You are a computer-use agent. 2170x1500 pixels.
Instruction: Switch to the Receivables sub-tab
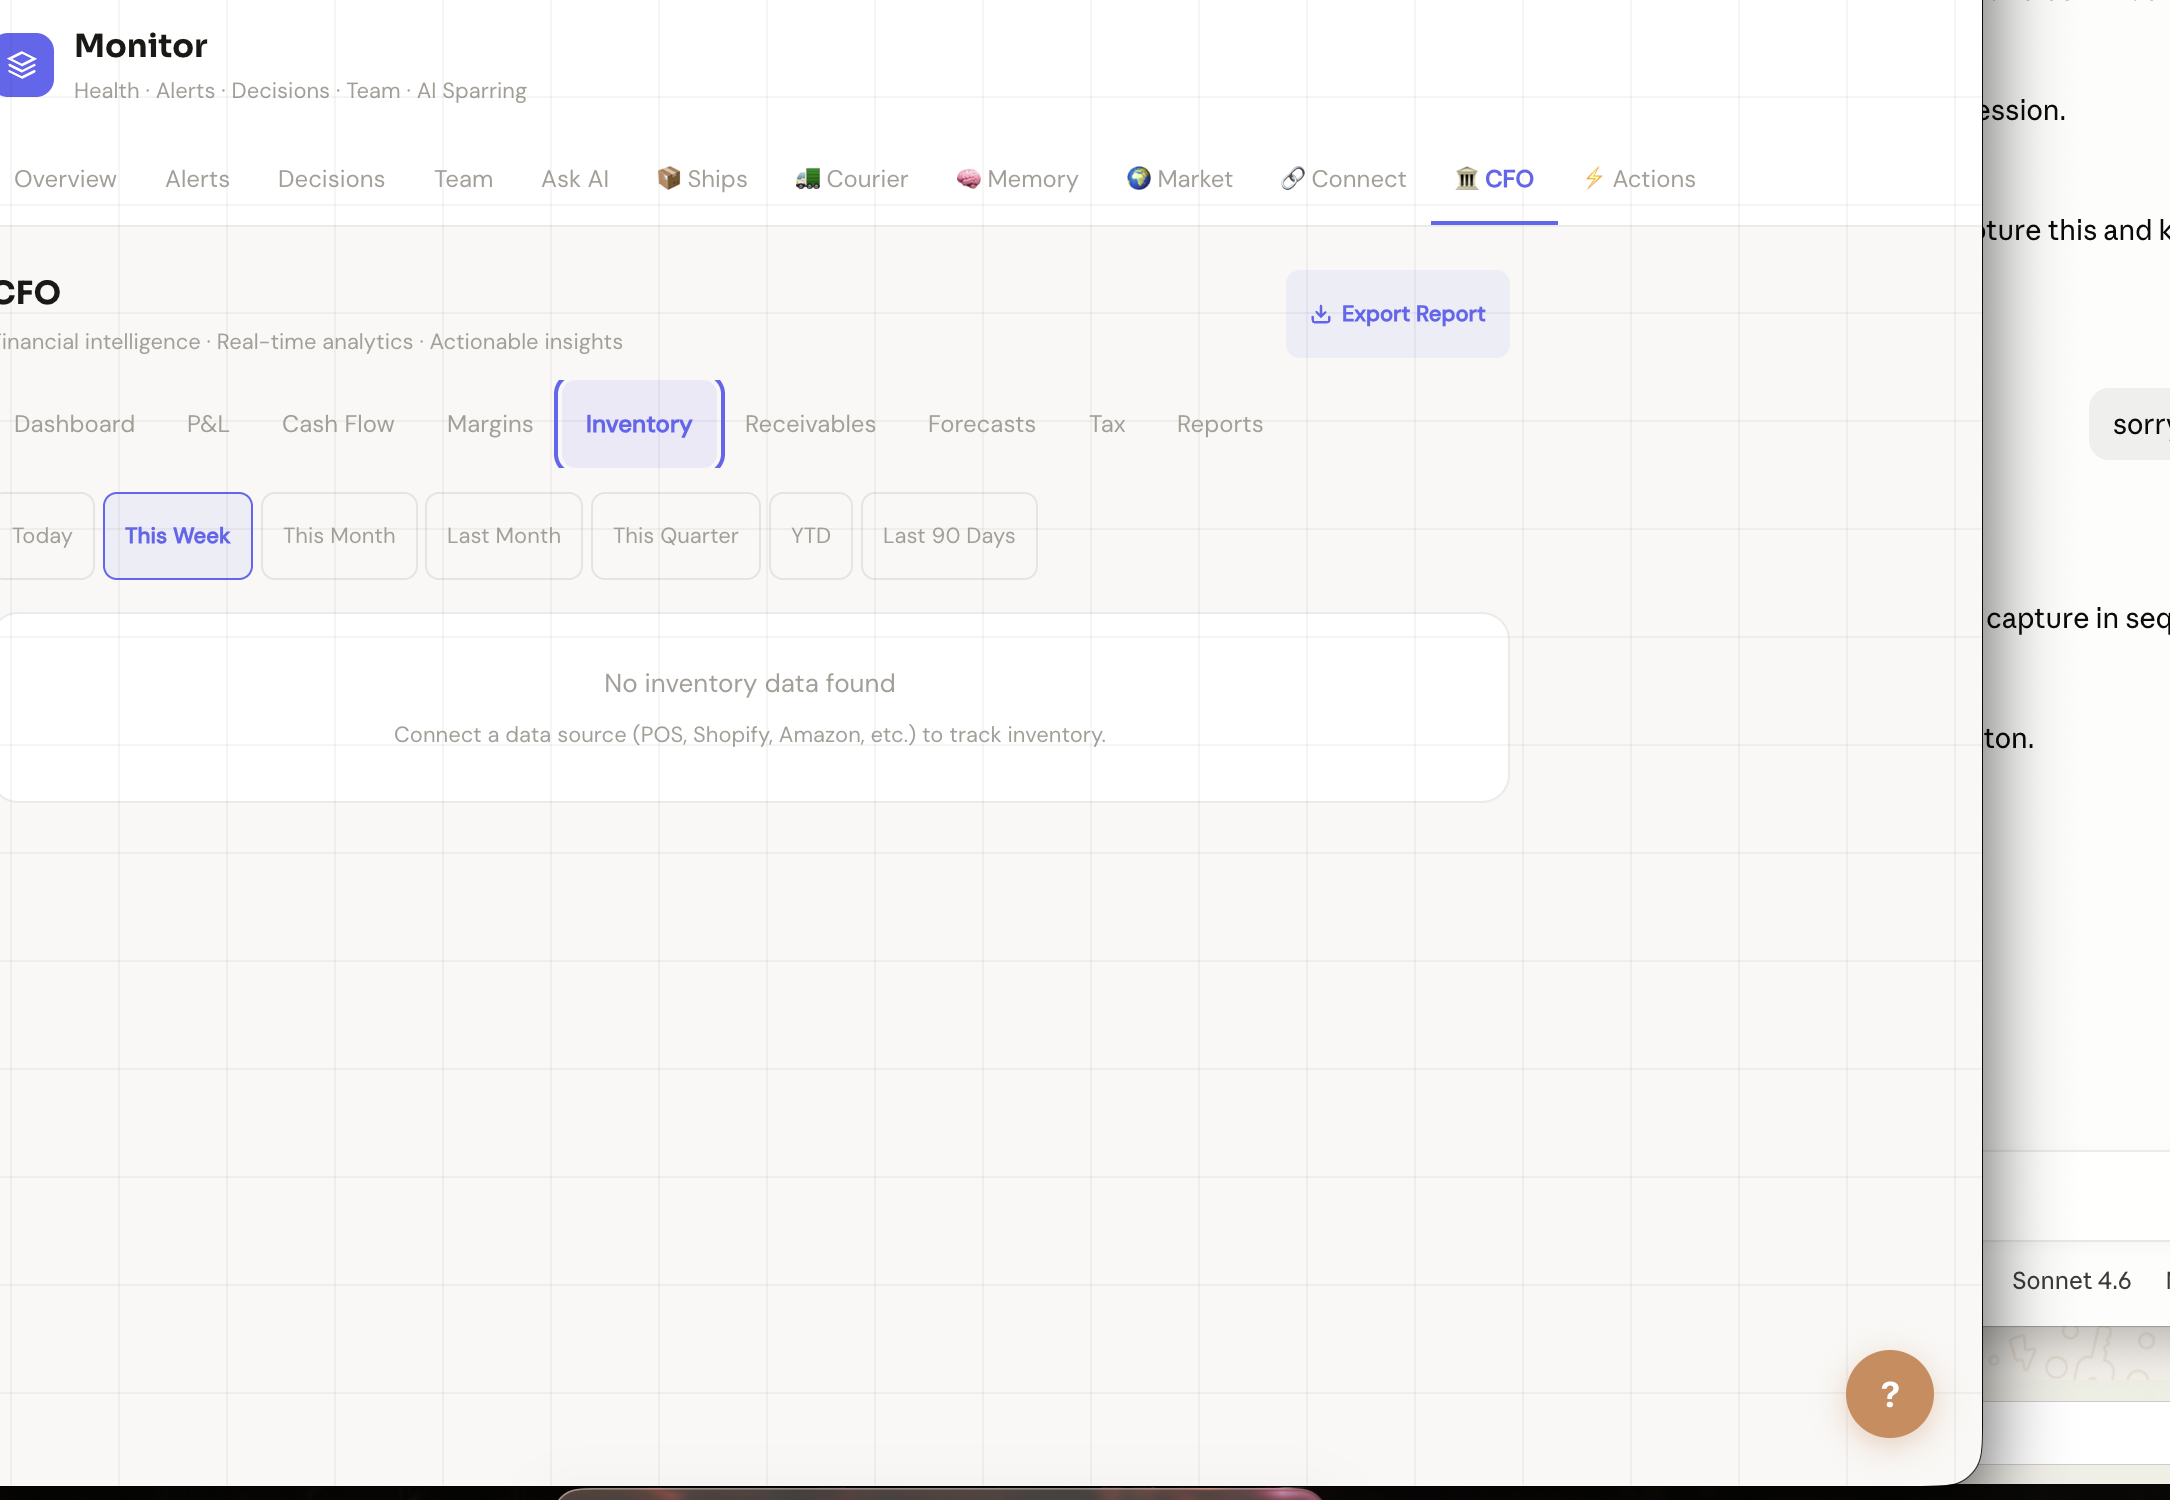tap(810, 424)
